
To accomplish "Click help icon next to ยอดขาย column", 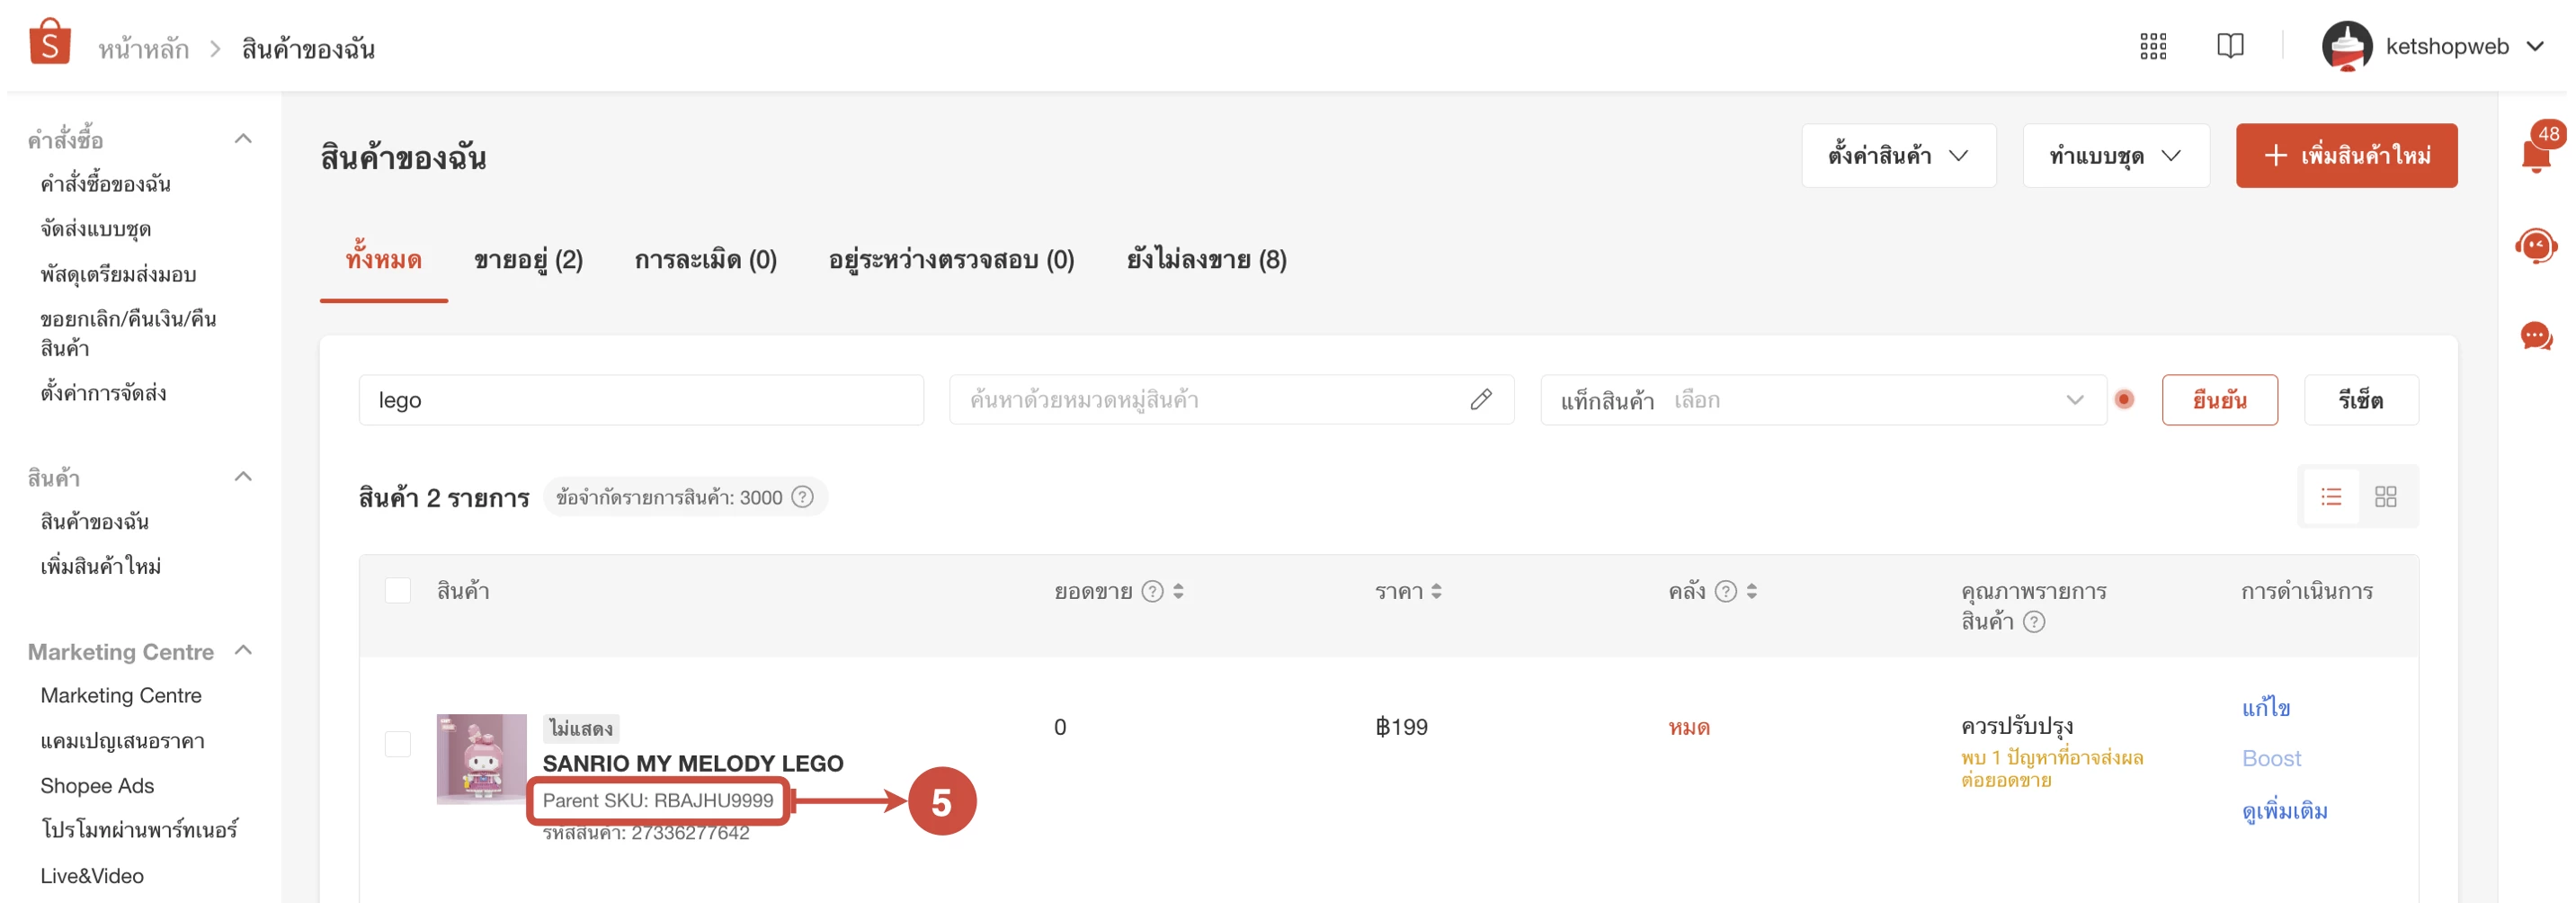I will [1152, 591].
